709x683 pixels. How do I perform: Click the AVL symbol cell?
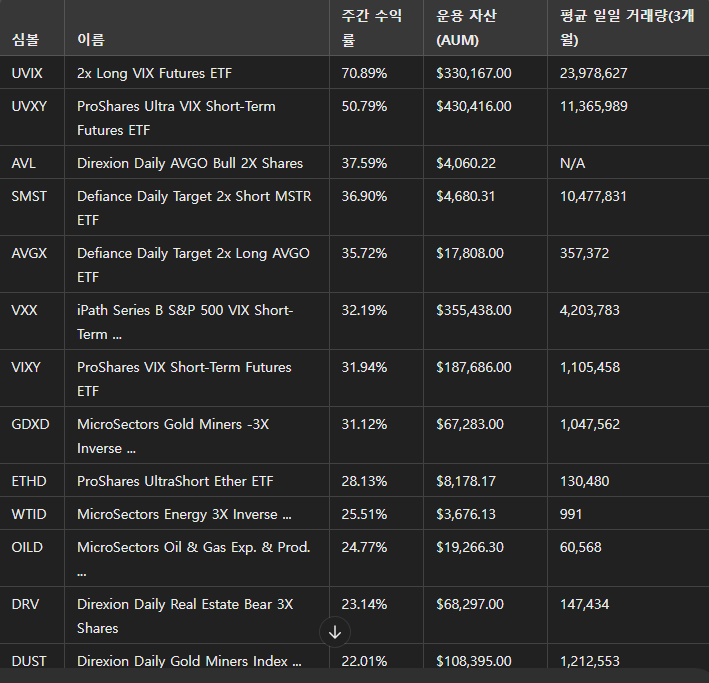coord(24,163)
